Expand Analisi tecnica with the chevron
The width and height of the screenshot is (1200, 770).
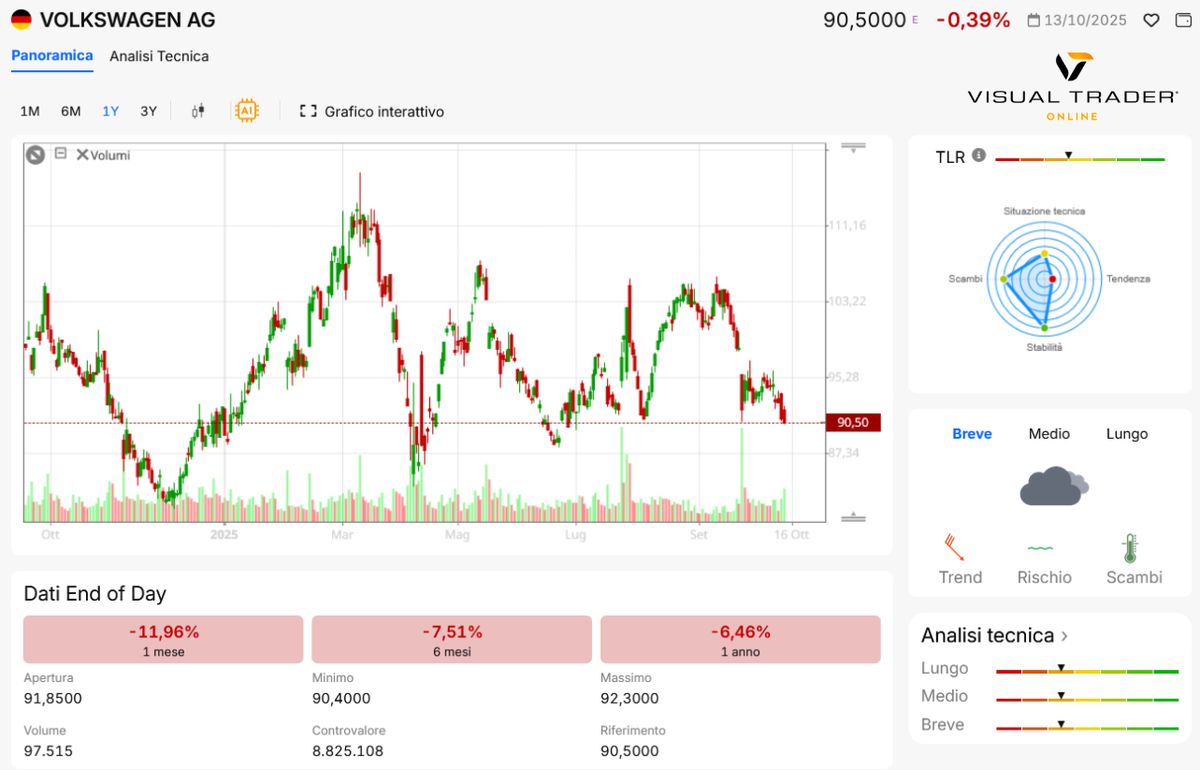[1065, 636]
